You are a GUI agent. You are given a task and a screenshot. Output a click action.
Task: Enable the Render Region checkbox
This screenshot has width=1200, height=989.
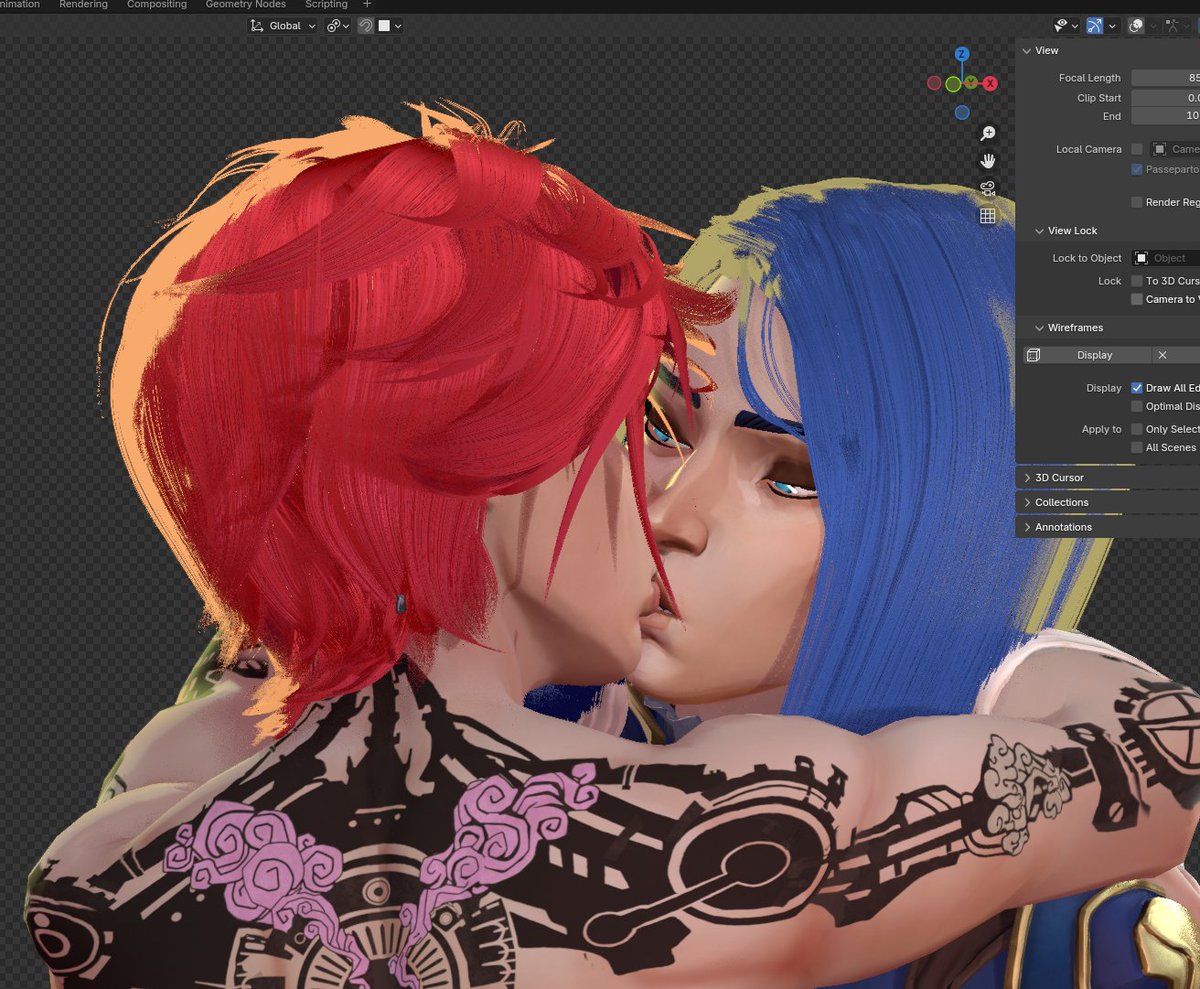click(1137, 202)
